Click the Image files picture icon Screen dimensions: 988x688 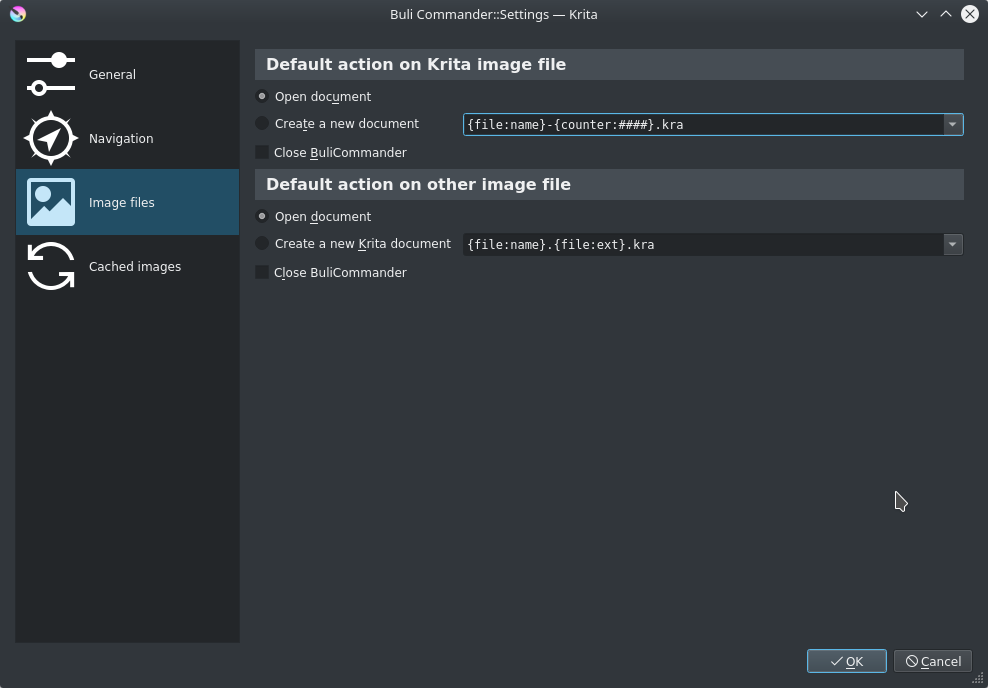pyautogui.click(x=50, y=203)
